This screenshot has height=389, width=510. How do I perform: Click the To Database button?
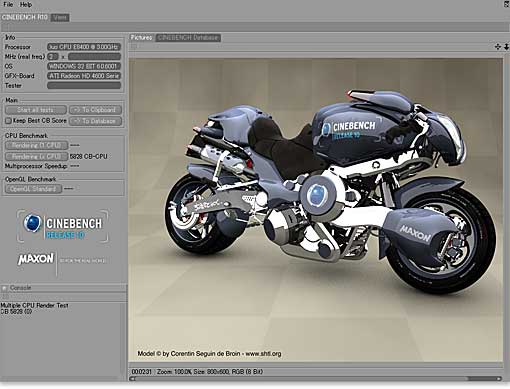[x=95, y=121]
